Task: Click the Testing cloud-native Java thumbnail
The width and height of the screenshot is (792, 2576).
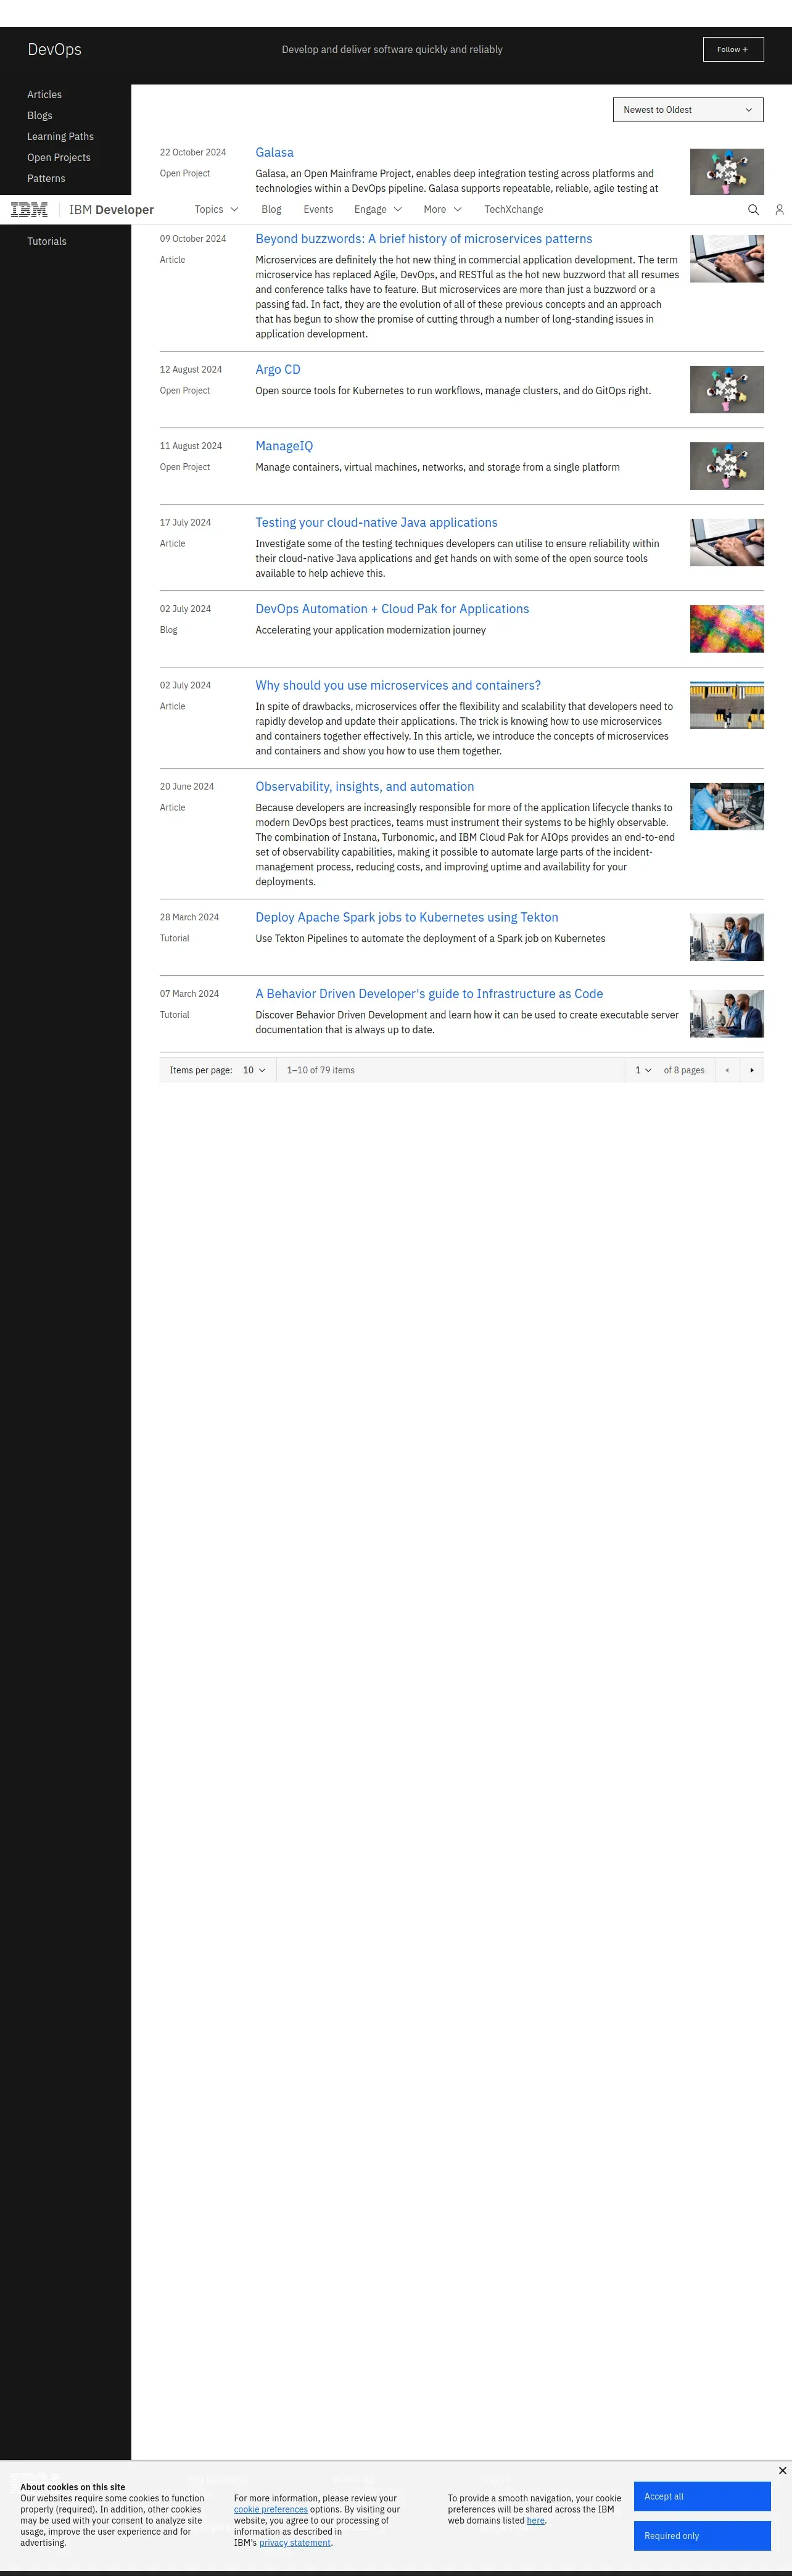Action: click(727, 543)
